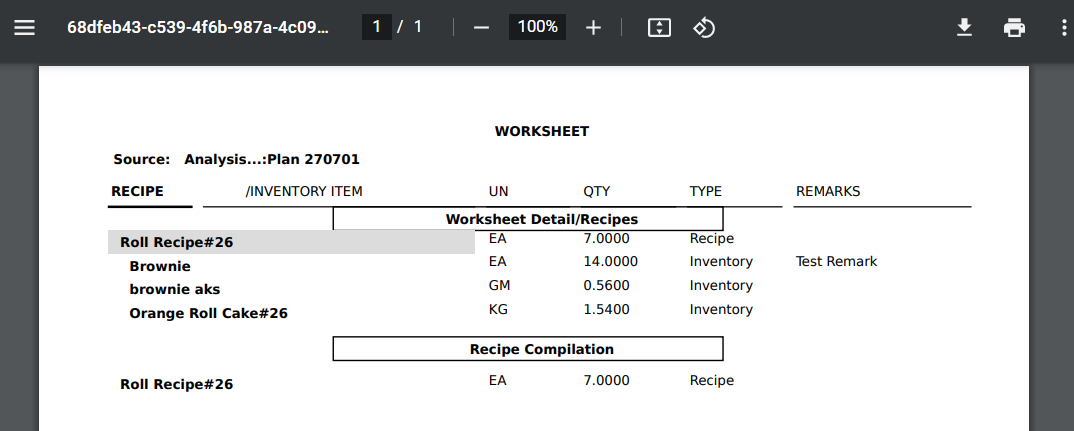Click Roll Recipe#26 under Recipe Compilation
This screenshot has height=431, width=1074.
[x=177, y=384]
